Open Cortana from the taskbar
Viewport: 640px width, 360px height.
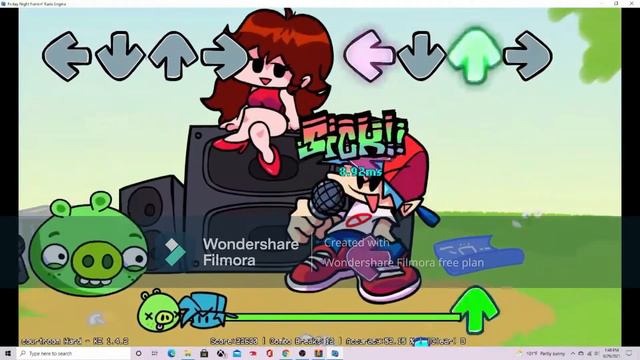click(138, 353)
